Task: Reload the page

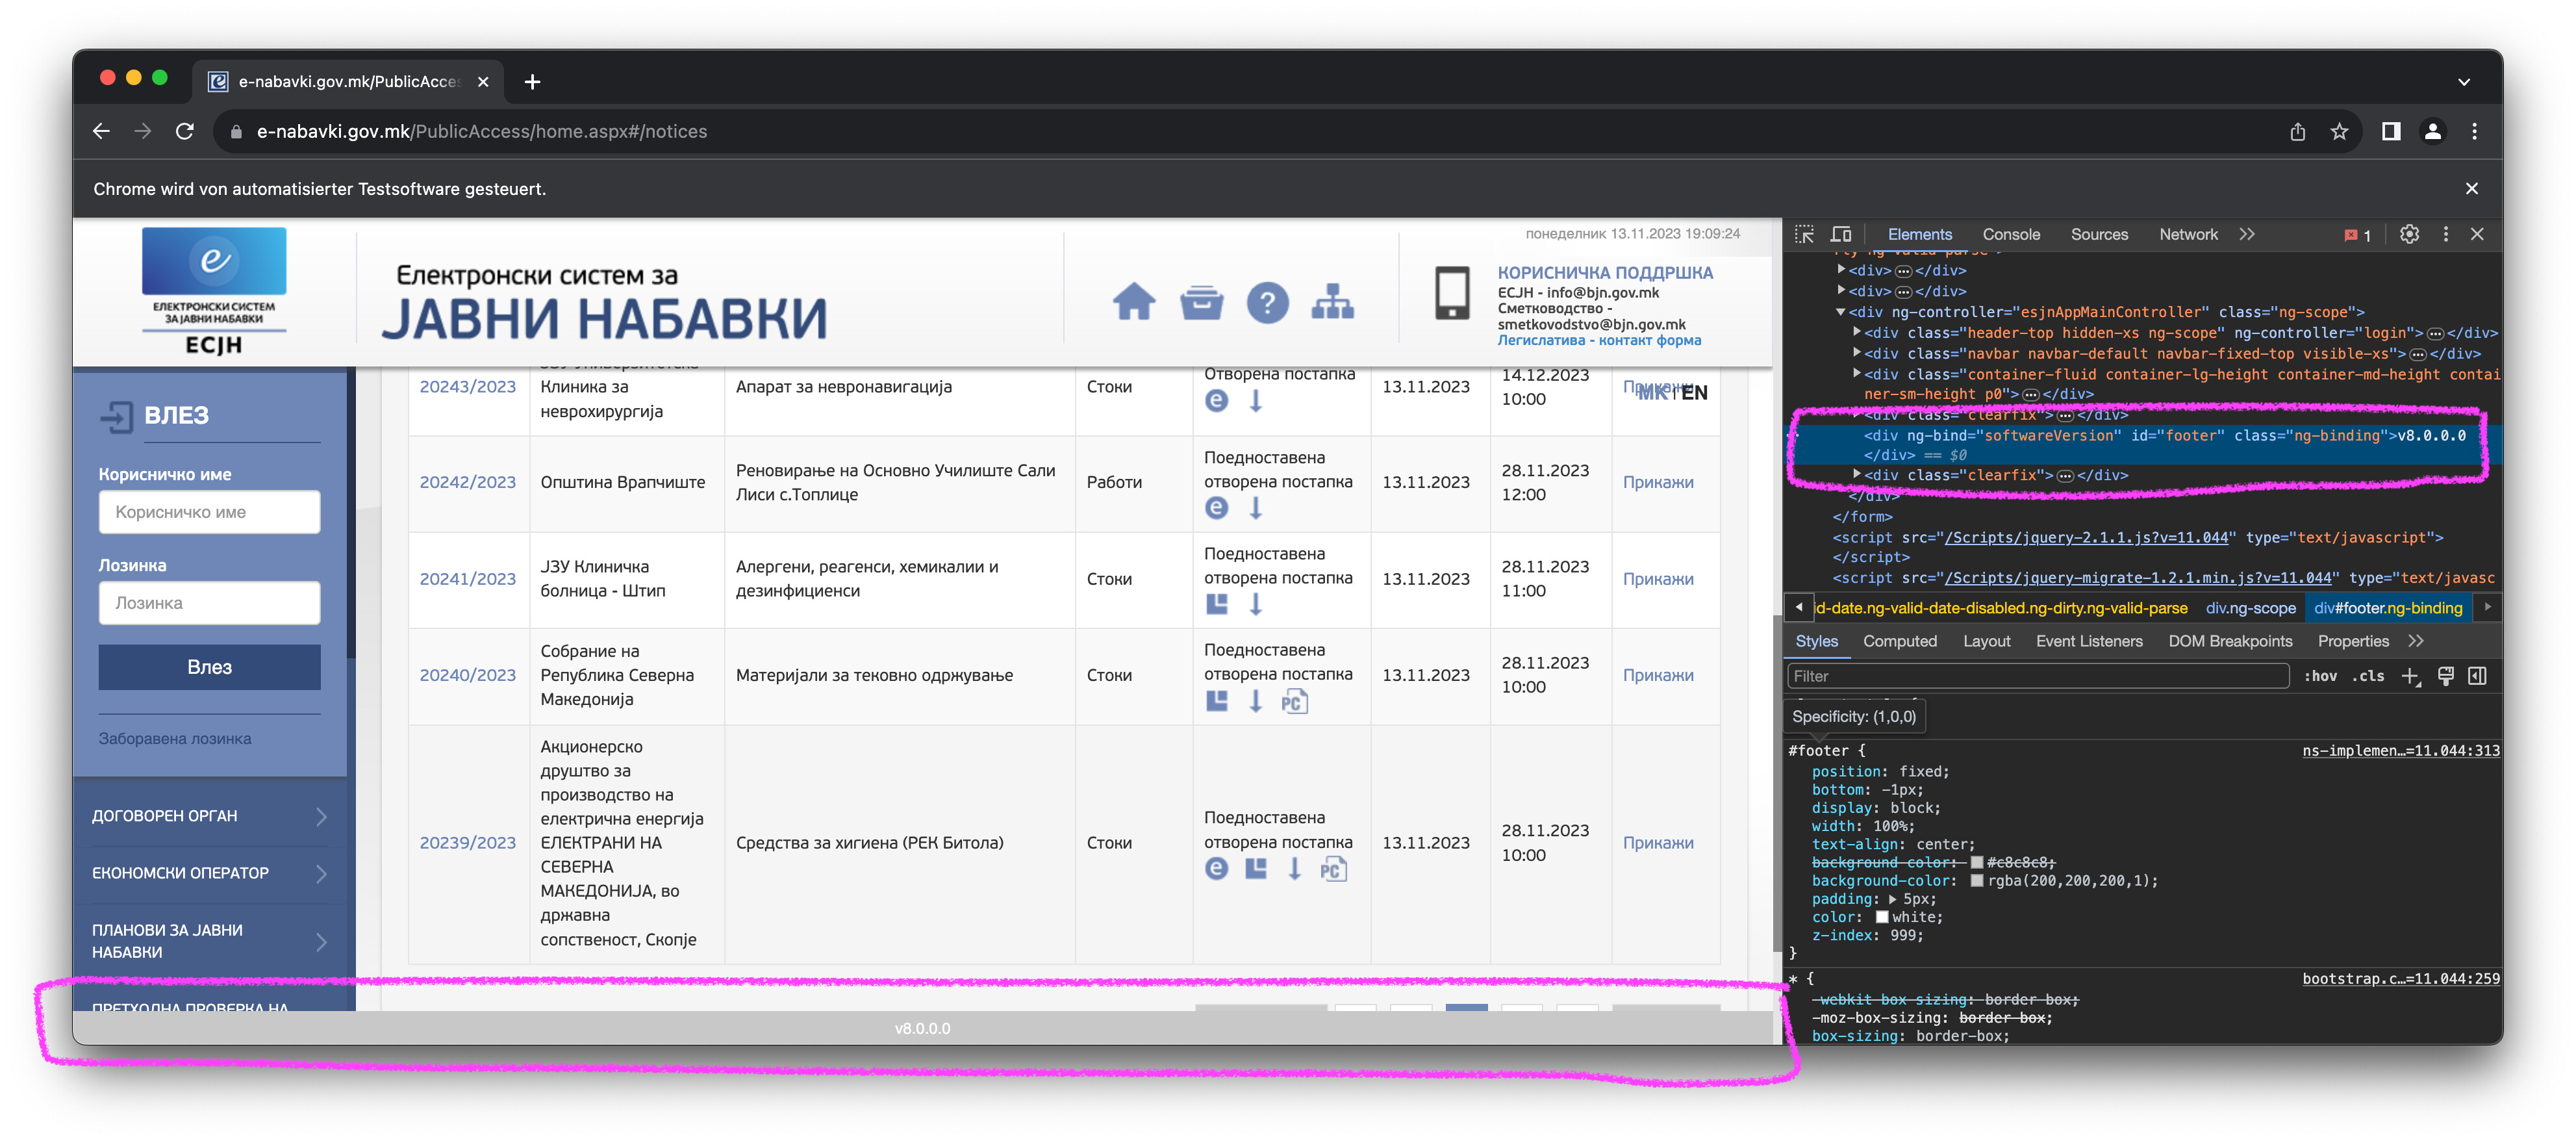Action: (x=185, y=132)
